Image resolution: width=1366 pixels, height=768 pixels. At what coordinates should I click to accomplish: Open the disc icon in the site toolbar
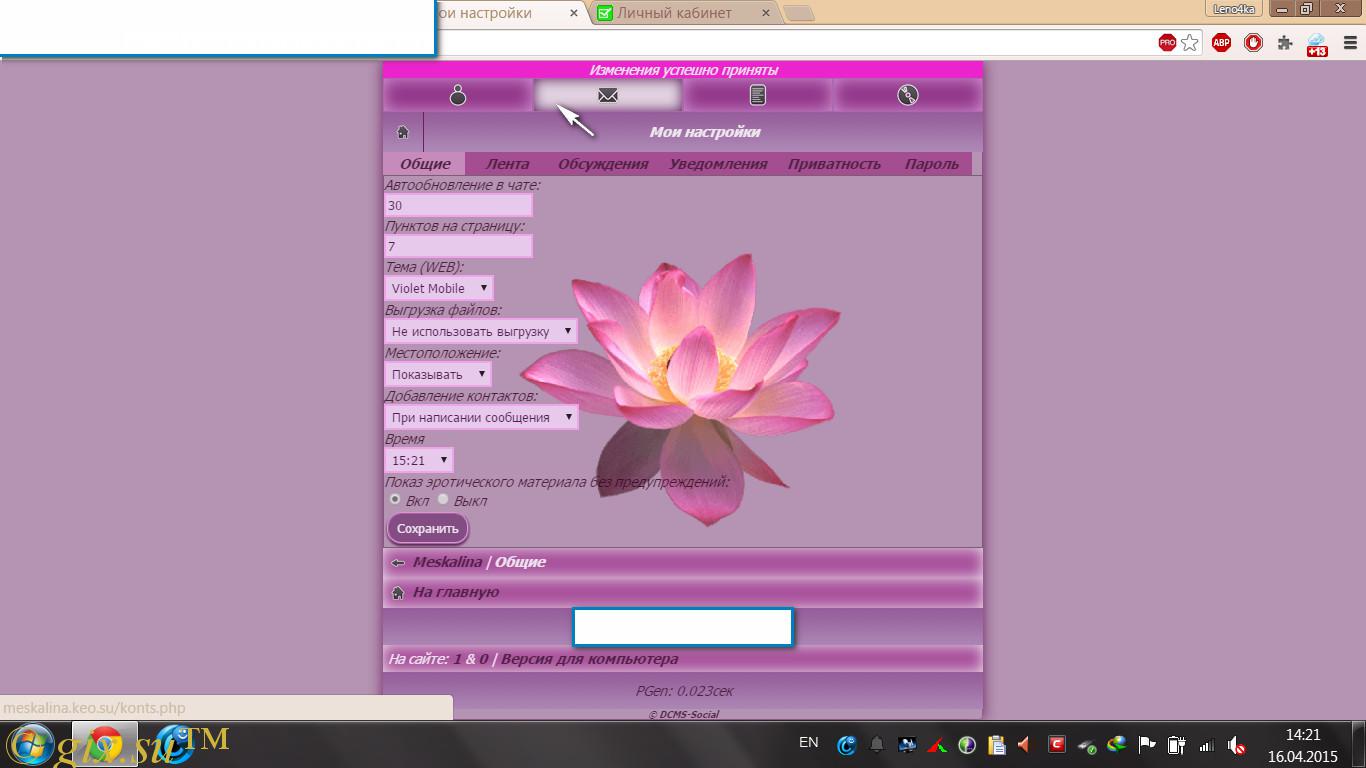point(907,95)
